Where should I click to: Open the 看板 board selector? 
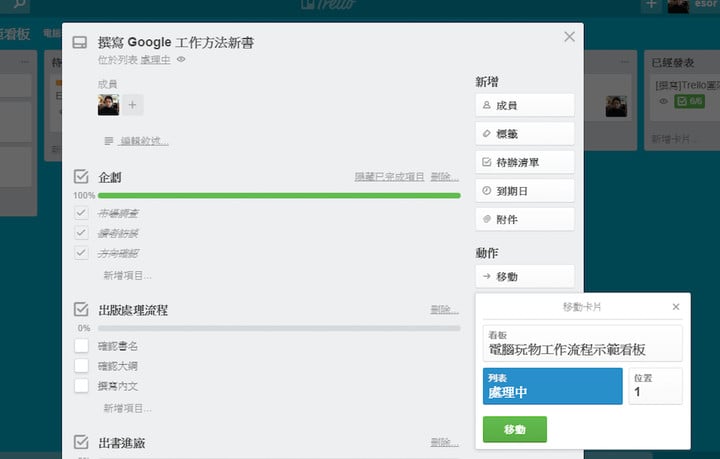pyautogui.click(x=582, y=343)
